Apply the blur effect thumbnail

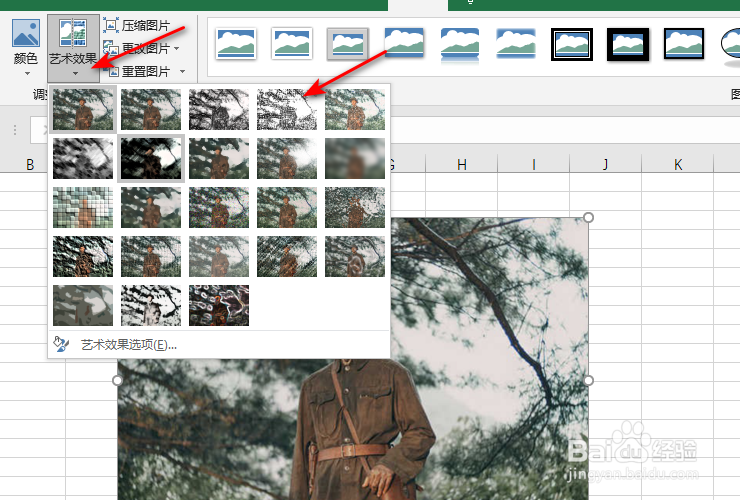point(355,159)
